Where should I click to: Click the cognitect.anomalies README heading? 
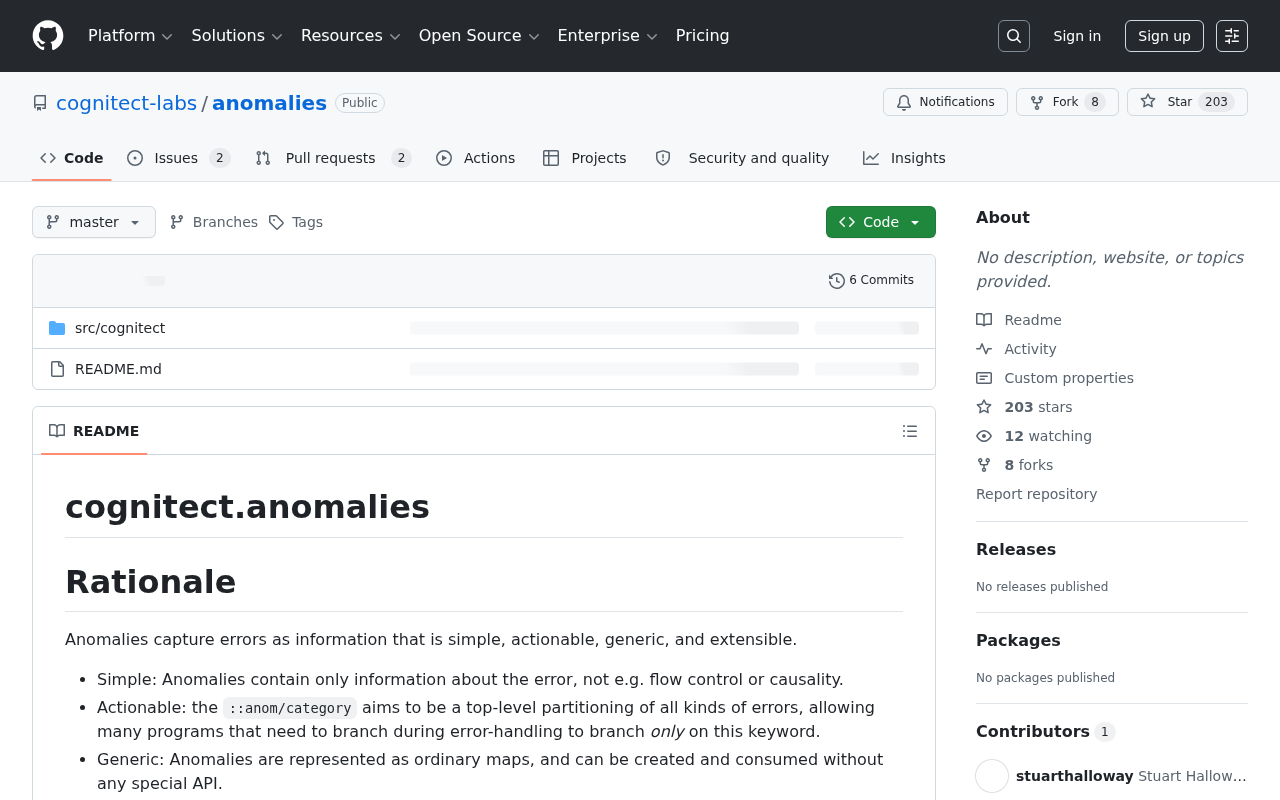coord(247,507)
